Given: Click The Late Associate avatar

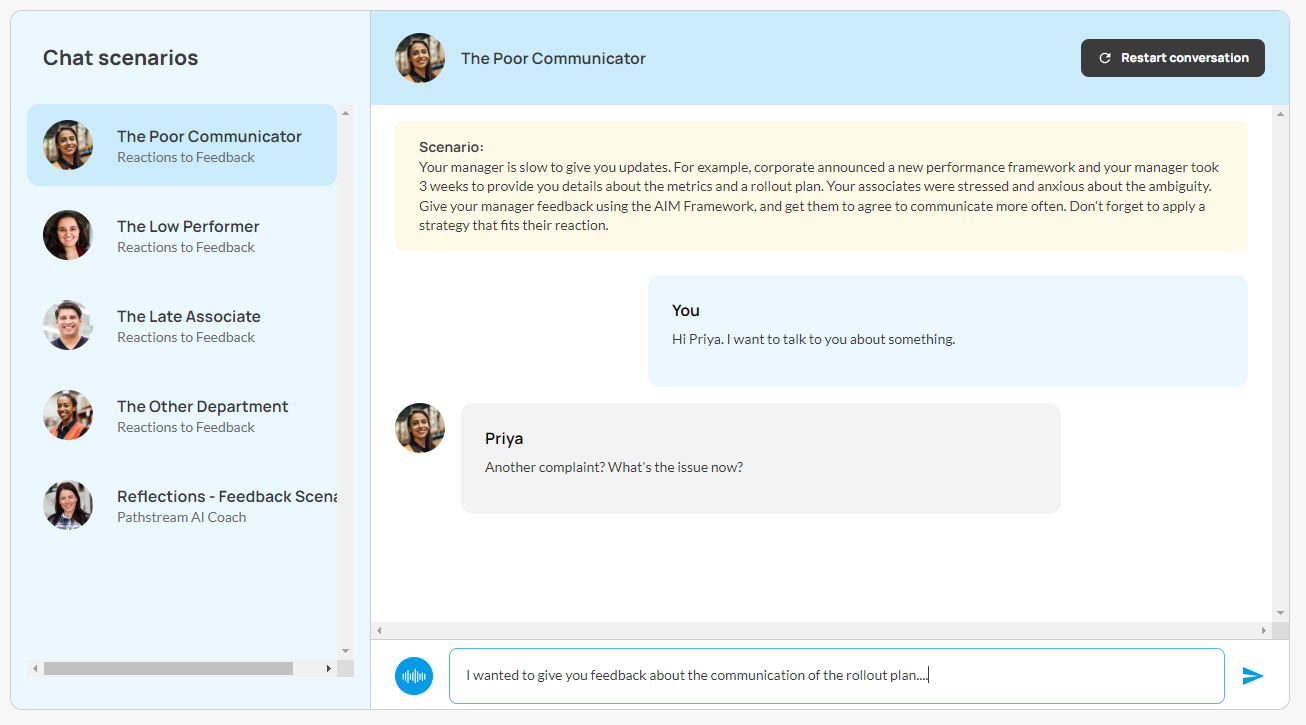Looking at the screenshot, I should coord(68,325).
